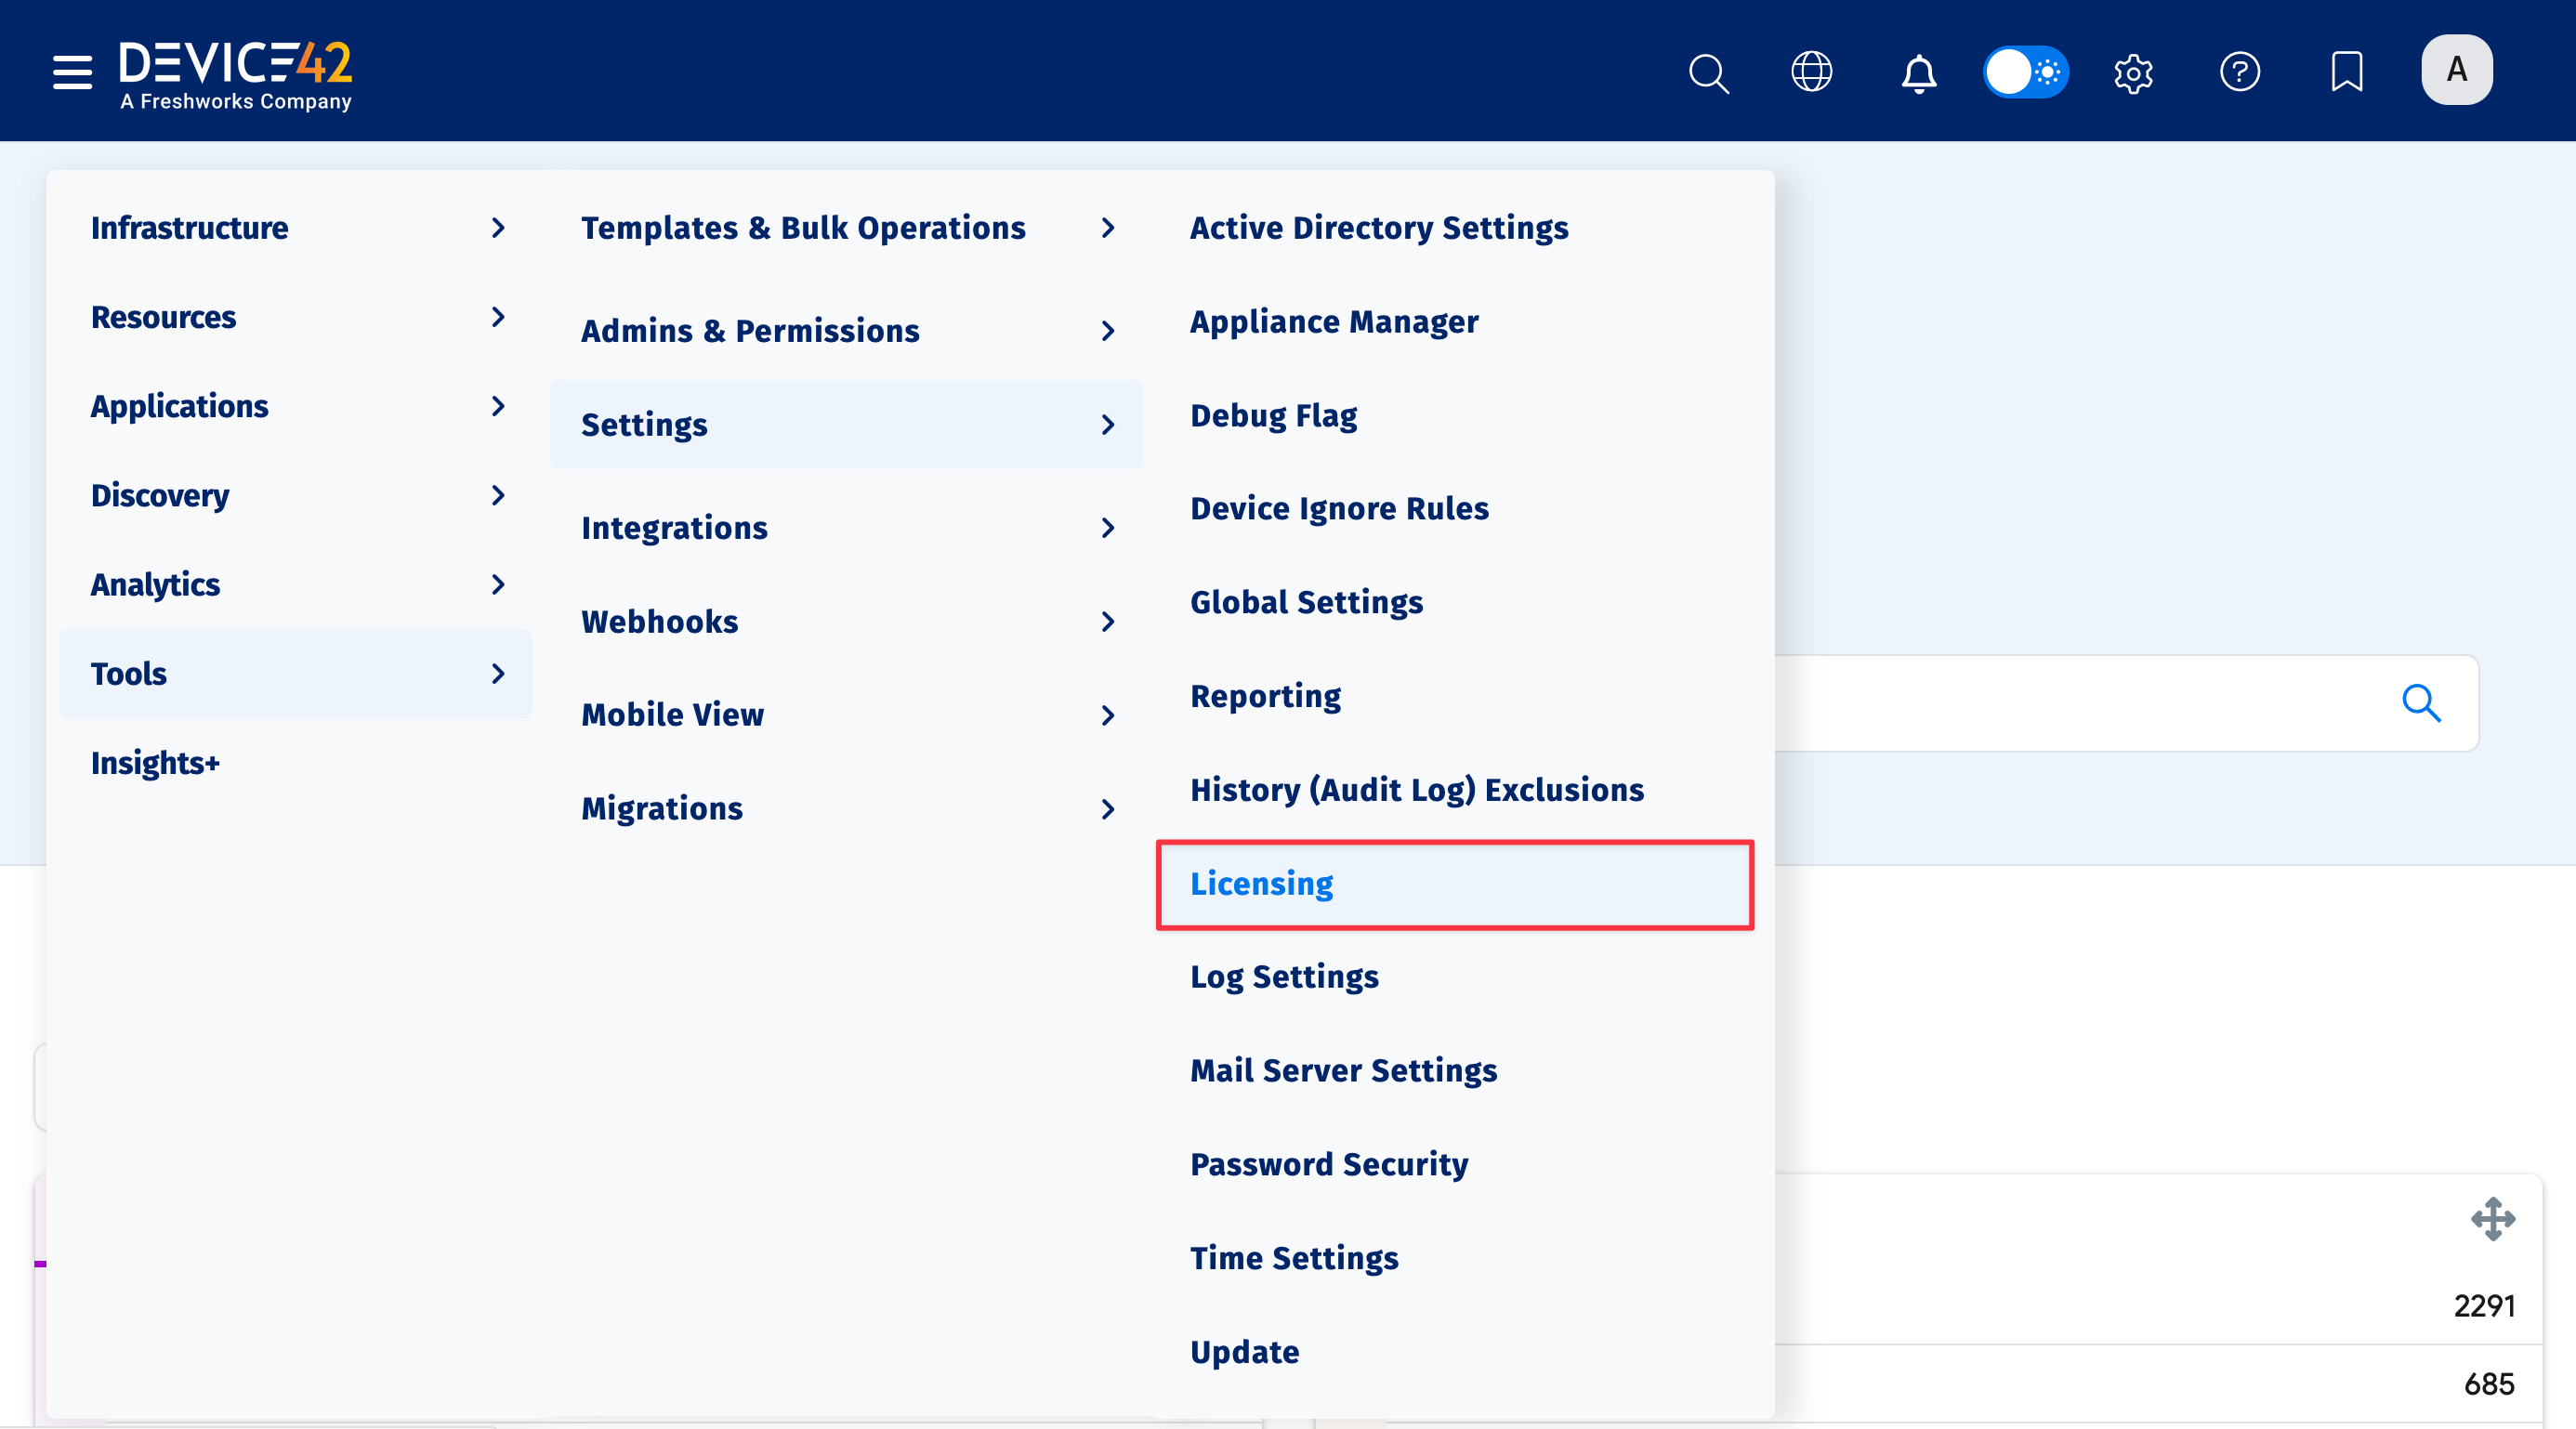The height and width of the screenshot is (1429, 2576).
Task: Expand the Analytics submenu chevron
Action: tap(498, 585)
